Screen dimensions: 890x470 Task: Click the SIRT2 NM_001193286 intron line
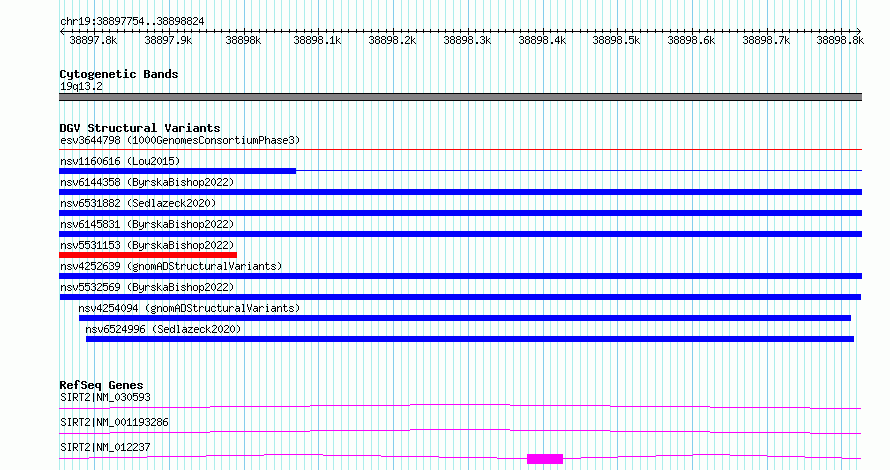coord(460,430)
